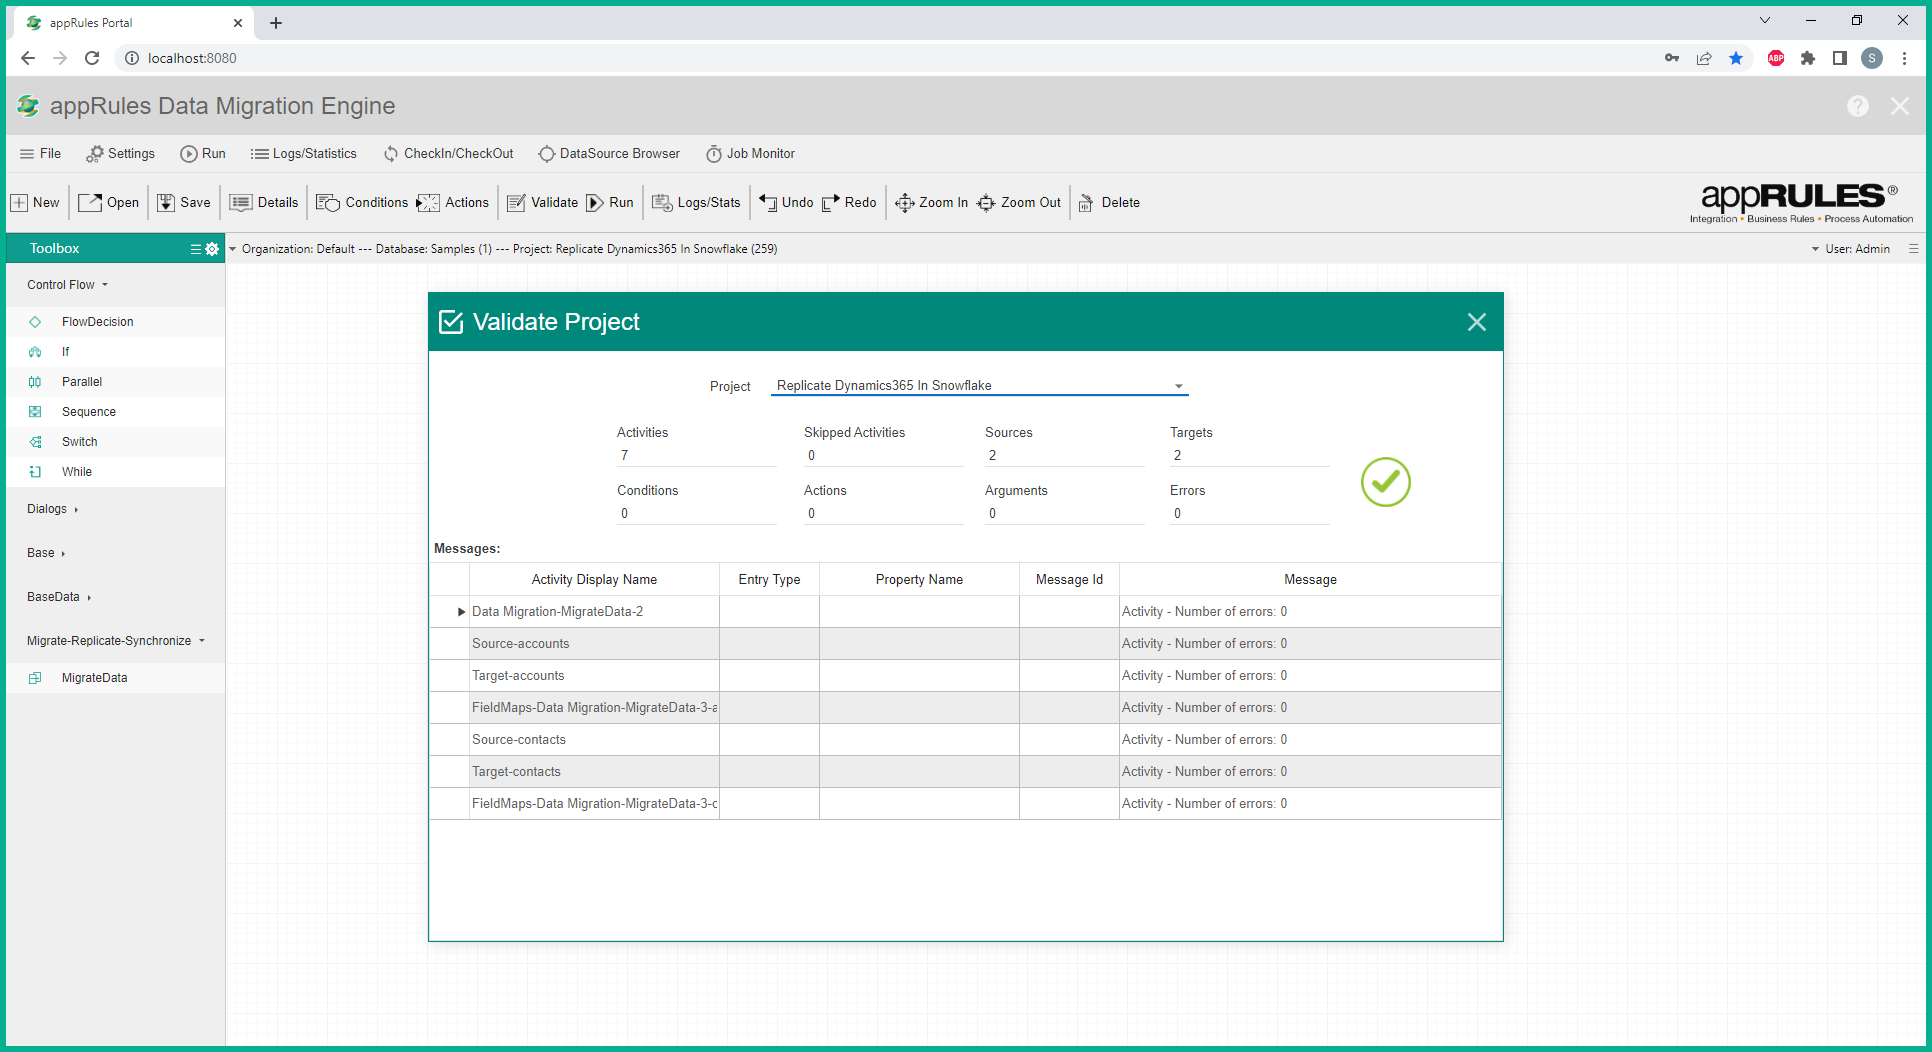Open the Job Monitor
This screenshot has height=1052, width=1932.
tap(750, 154)
